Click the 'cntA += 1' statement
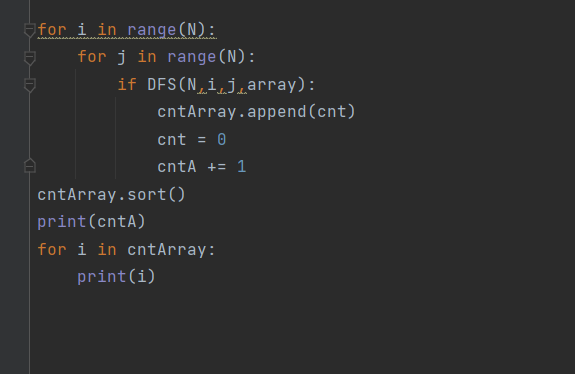575x374 pixels. pyautogui.click(x=202, y=167)
